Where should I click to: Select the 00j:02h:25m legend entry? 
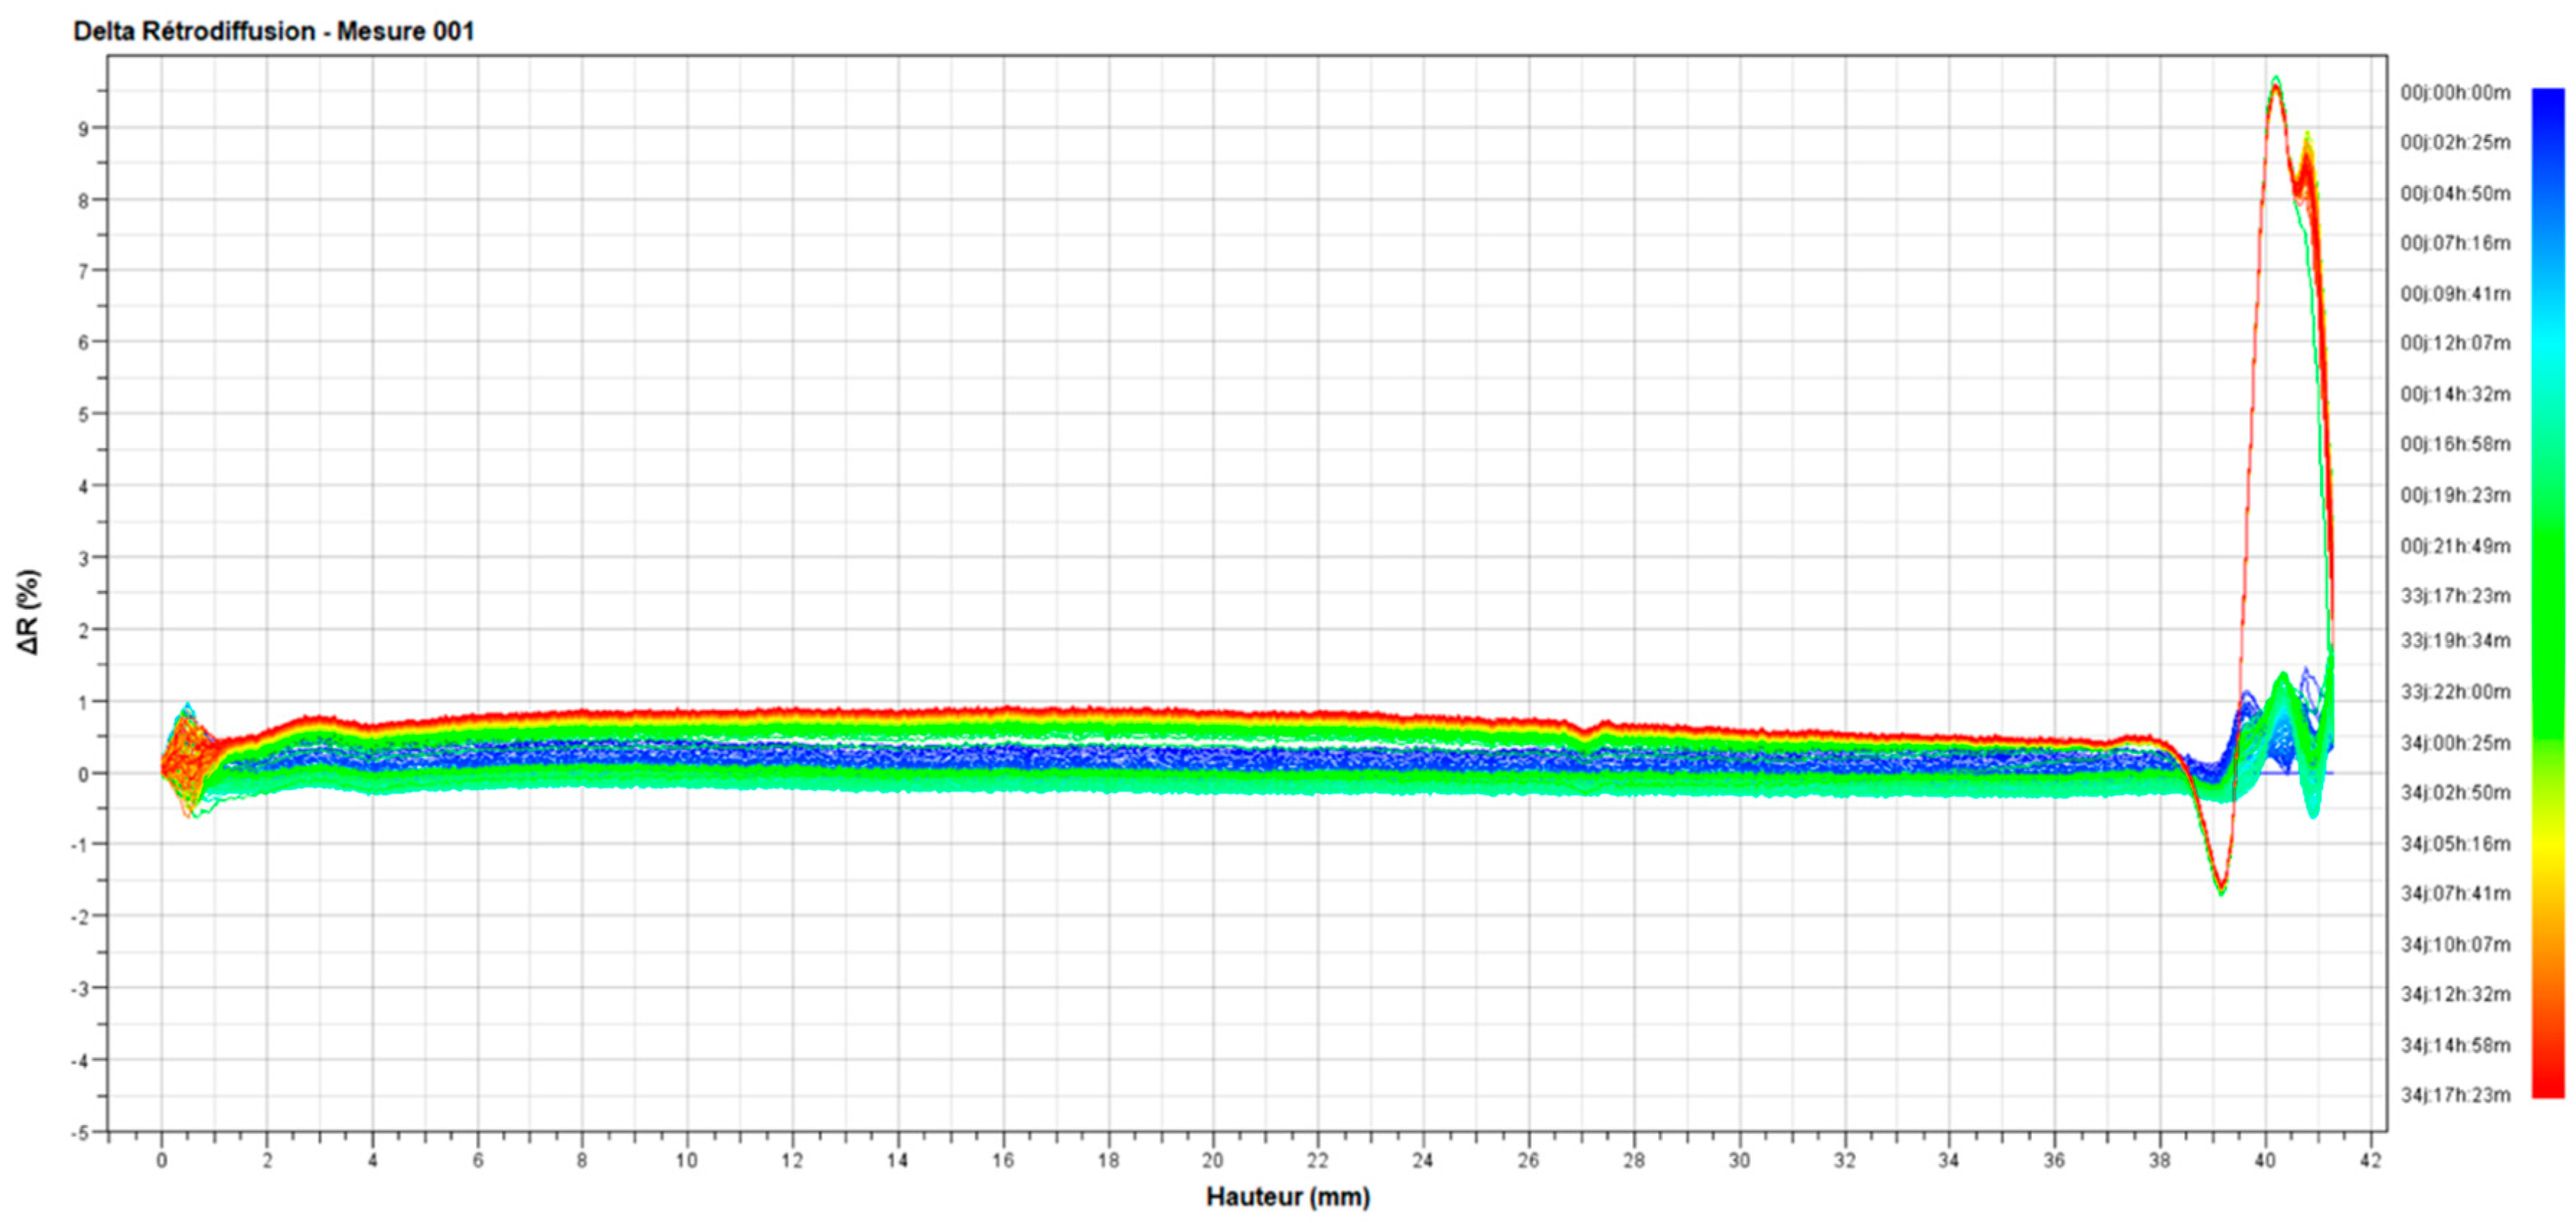point(2454,142)
